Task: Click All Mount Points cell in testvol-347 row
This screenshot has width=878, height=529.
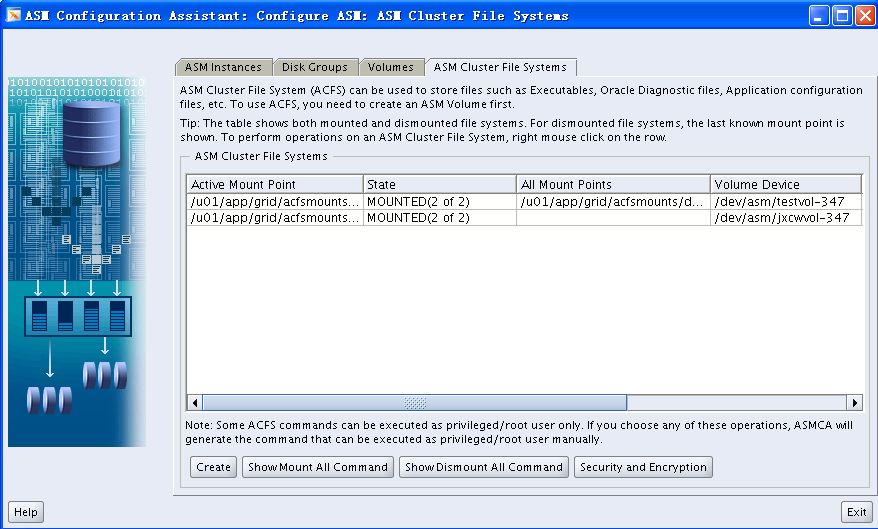Action: pos(613,202)
